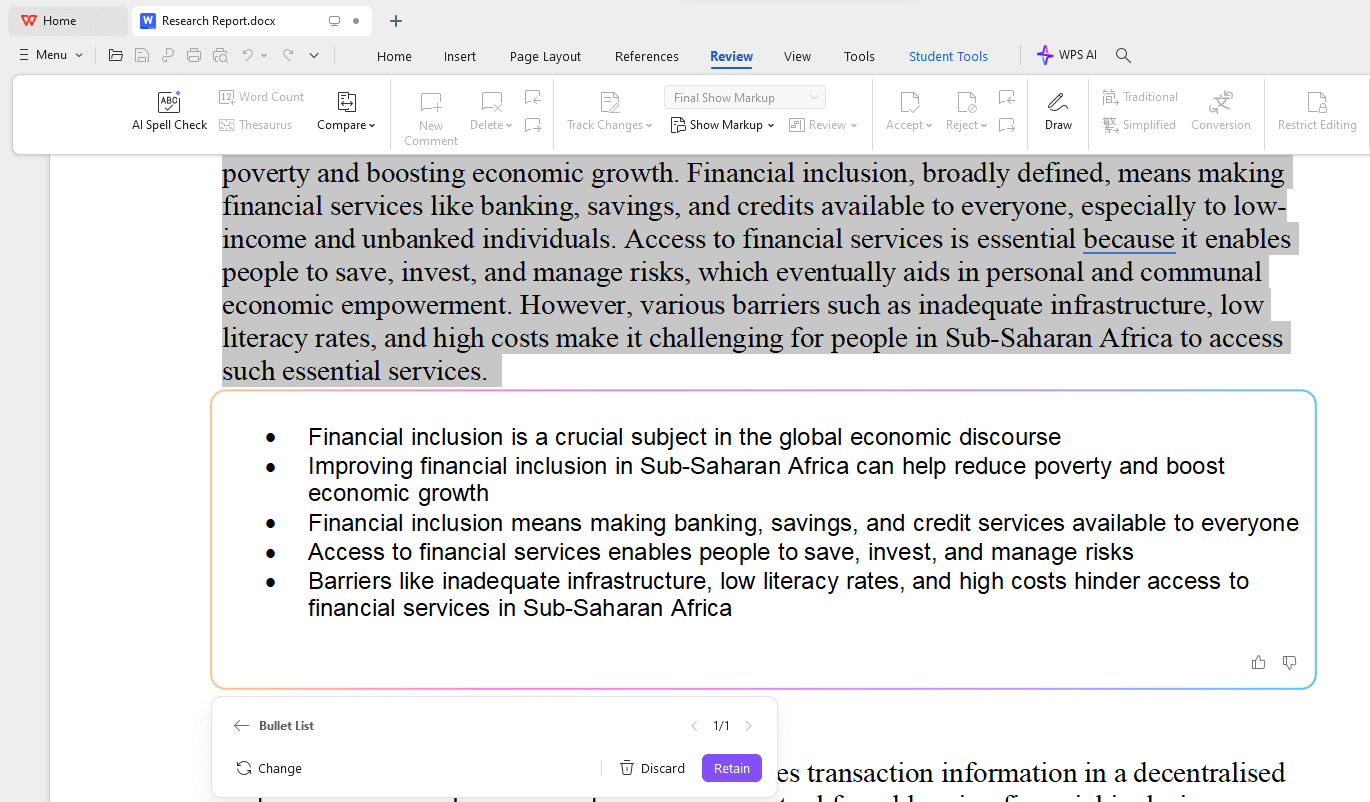
Task: Open the Word Count tool
Action: point(261,97)
